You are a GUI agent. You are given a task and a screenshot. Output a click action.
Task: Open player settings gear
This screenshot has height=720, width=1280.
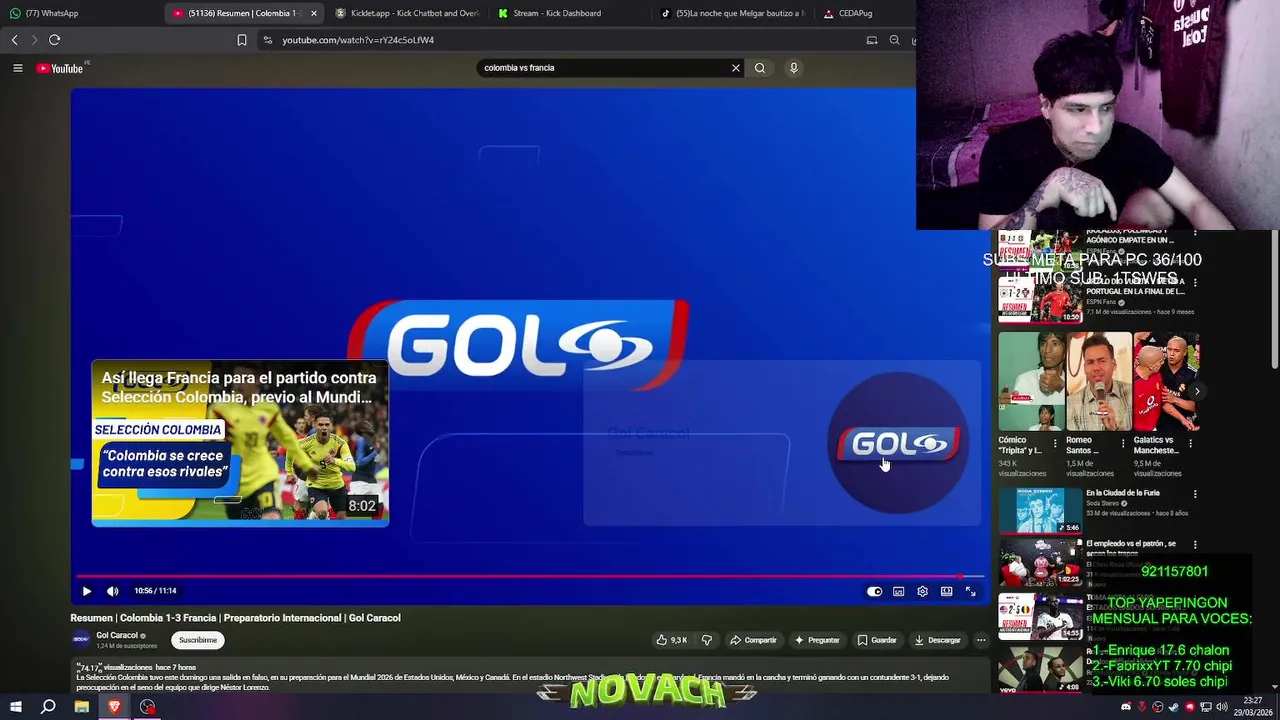point(922,591)
